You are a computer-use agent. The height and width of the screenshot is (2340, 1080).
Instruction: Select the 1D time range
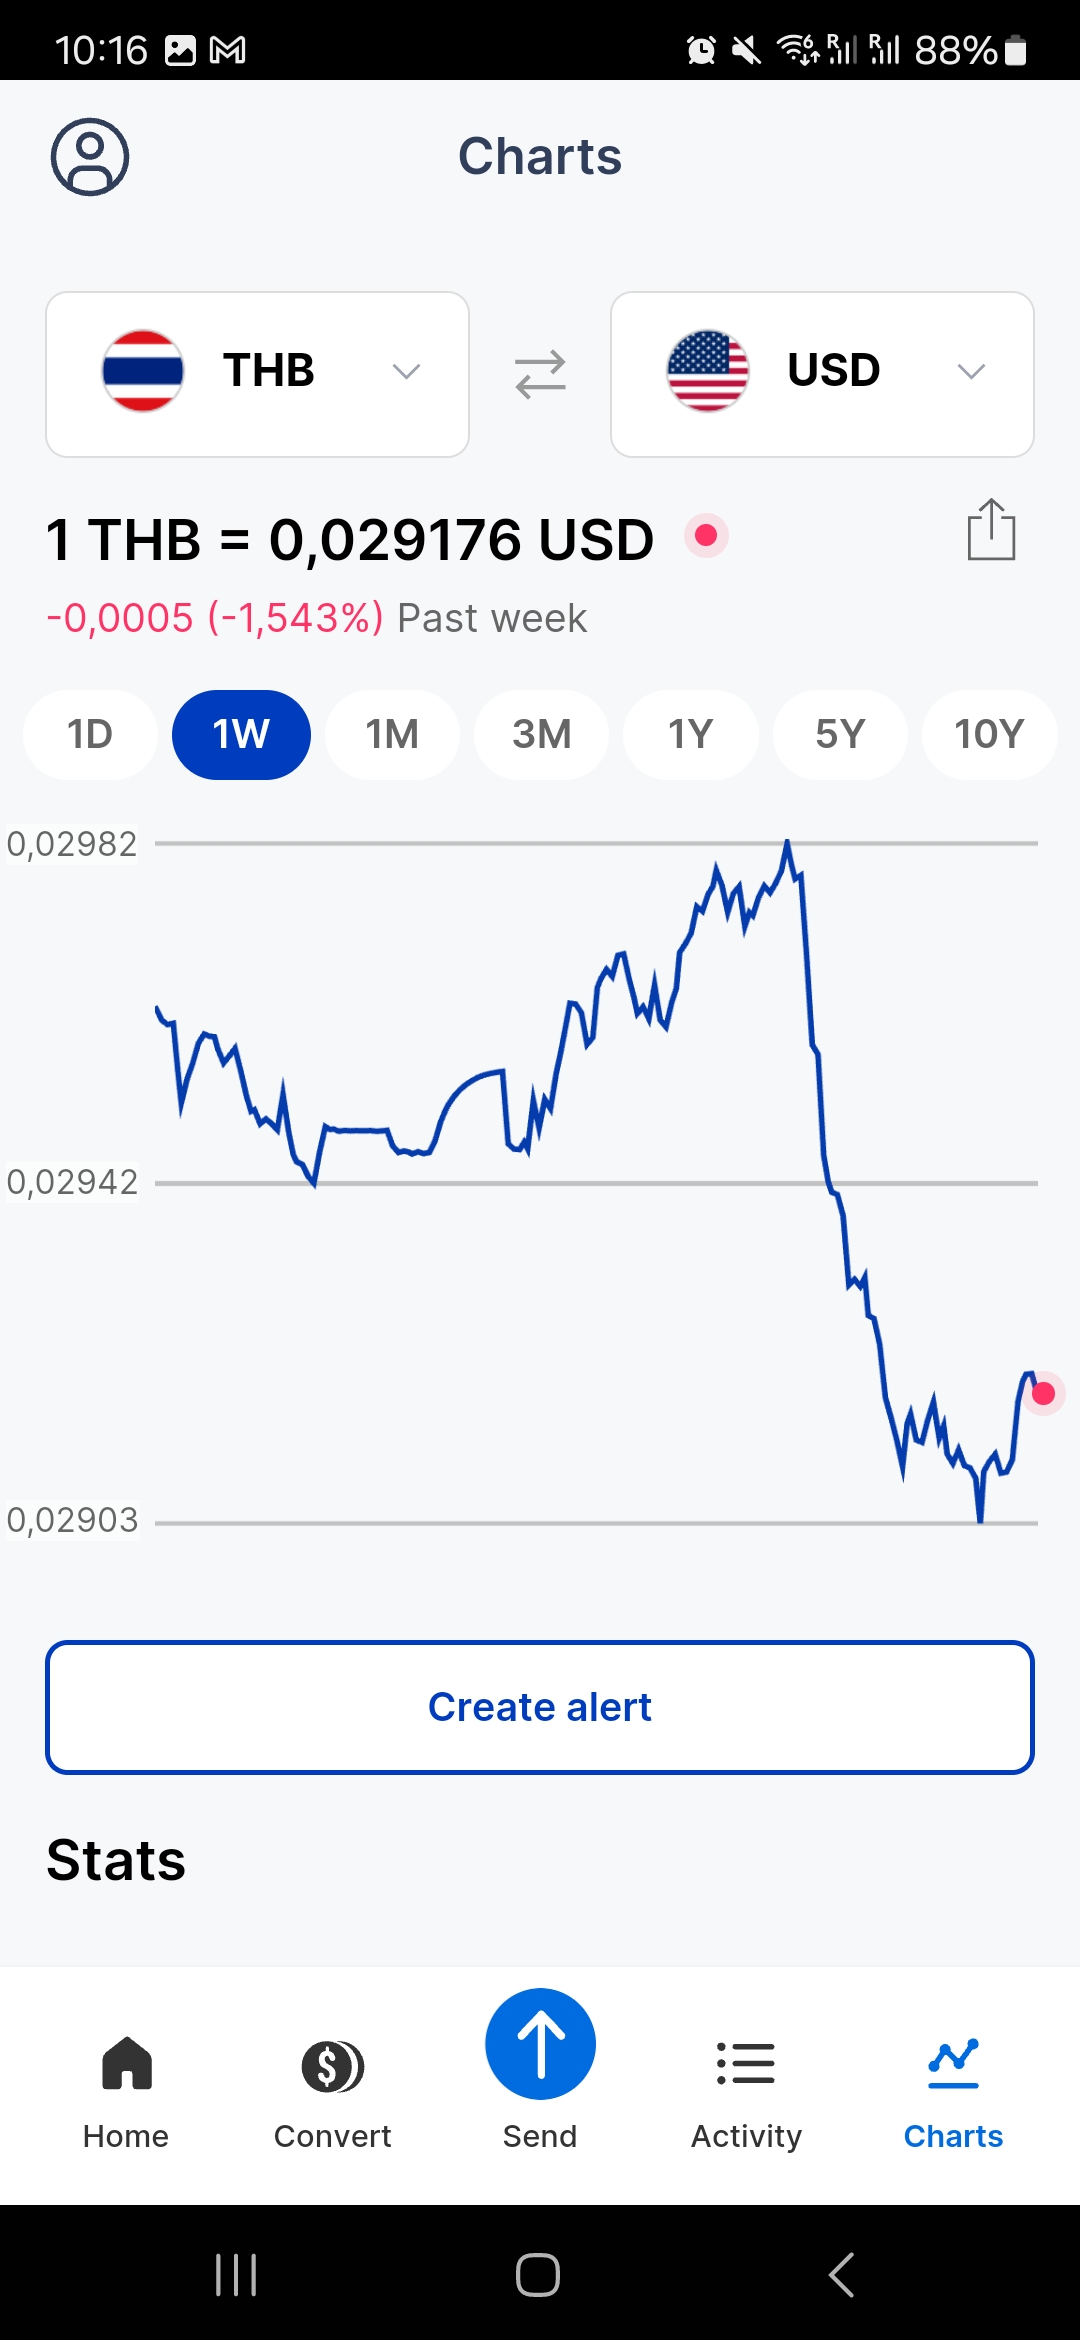(90, 735)
